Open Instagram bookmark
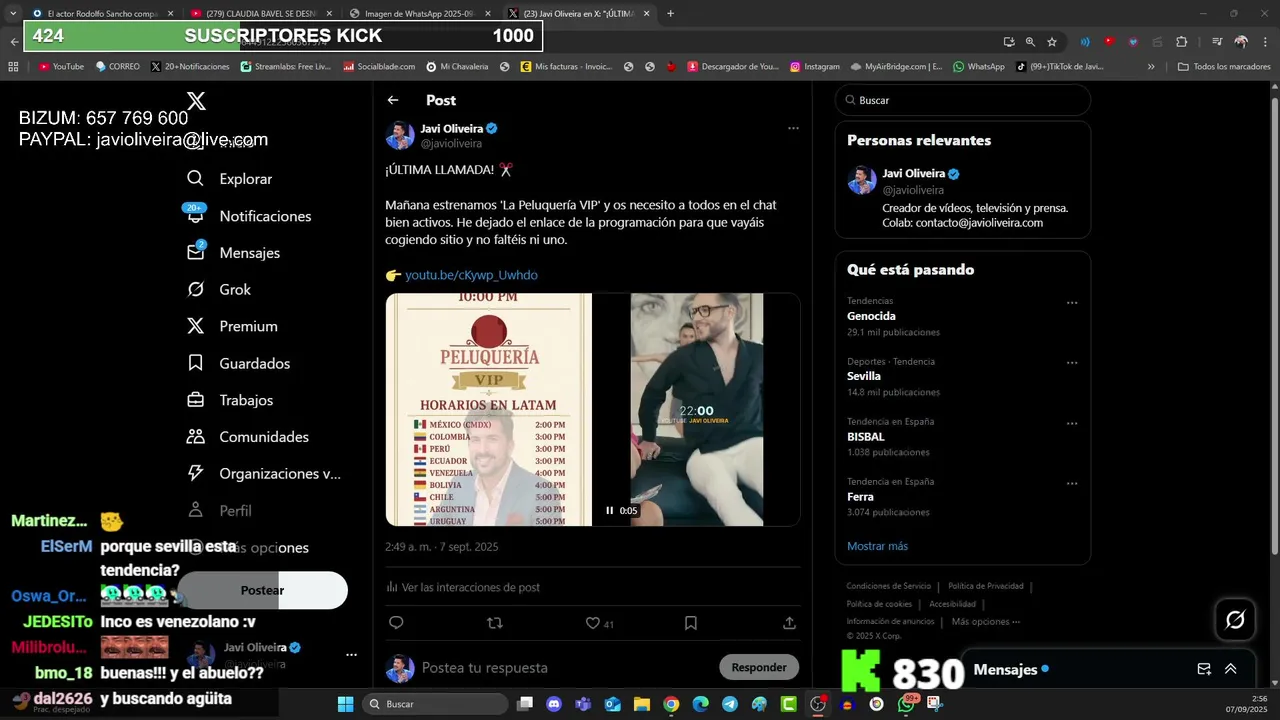This screenshot has width=1280, height=720. pyautogui.click(x=814, y=67)
